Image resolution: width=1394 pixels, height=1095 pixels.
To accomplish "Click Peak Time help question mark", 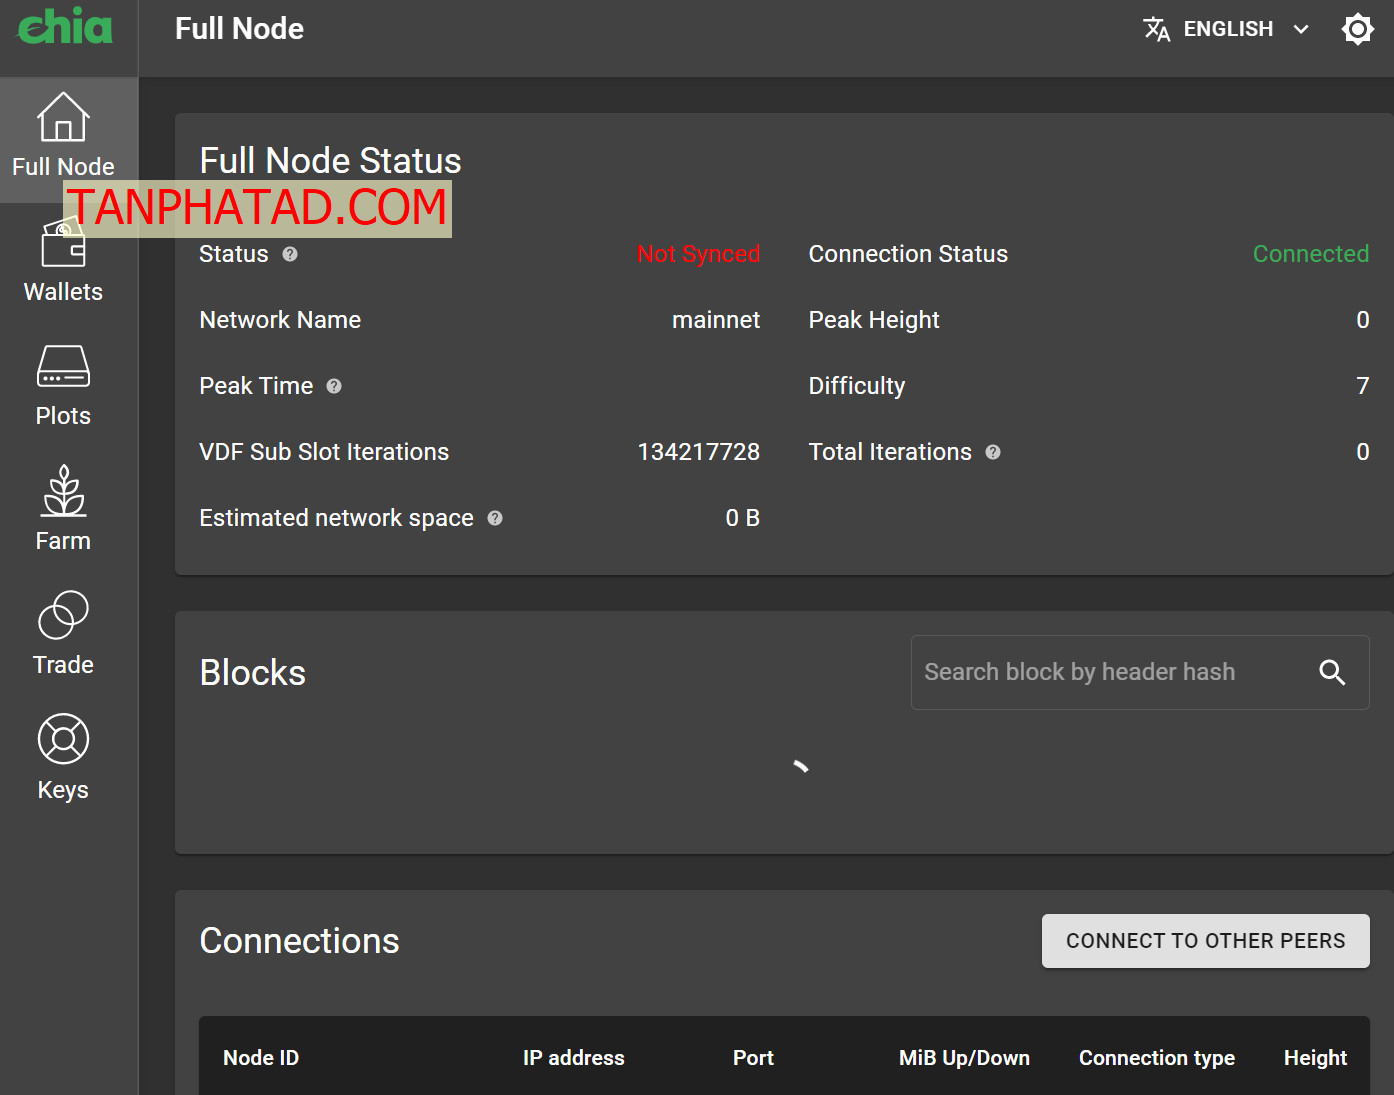I will 334,386.
